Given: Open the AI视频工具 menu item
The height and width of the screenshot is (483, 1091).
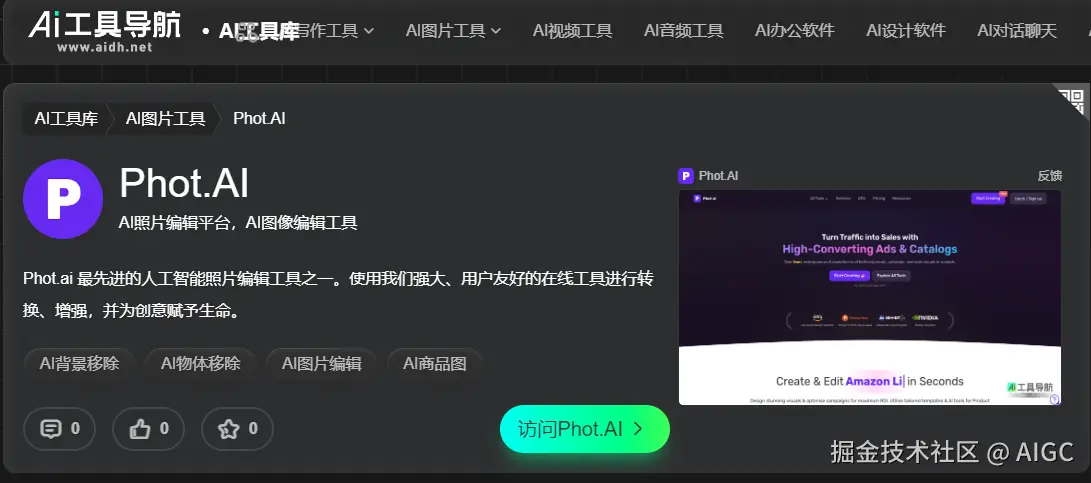Looking at the screenshot, I should pos(573,31).
